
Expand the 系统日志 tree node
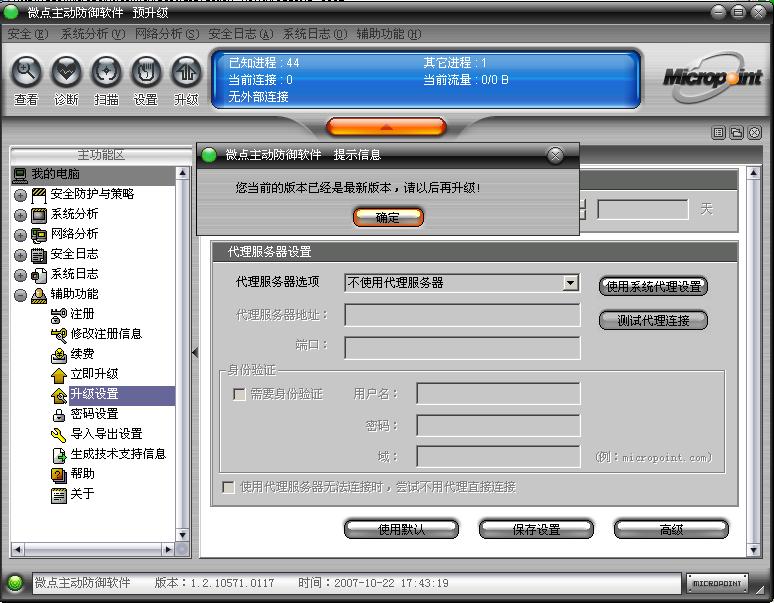click(x=20, y=275)
